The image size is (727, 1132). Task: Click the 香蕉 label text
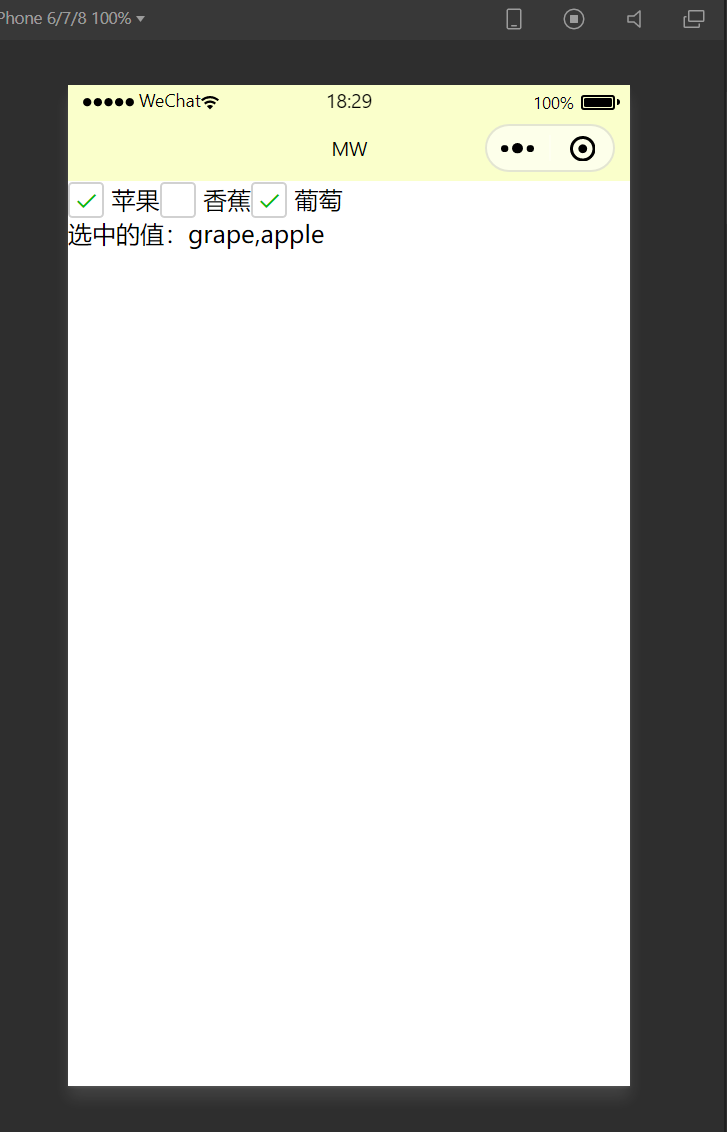click(x=227, y=201)
